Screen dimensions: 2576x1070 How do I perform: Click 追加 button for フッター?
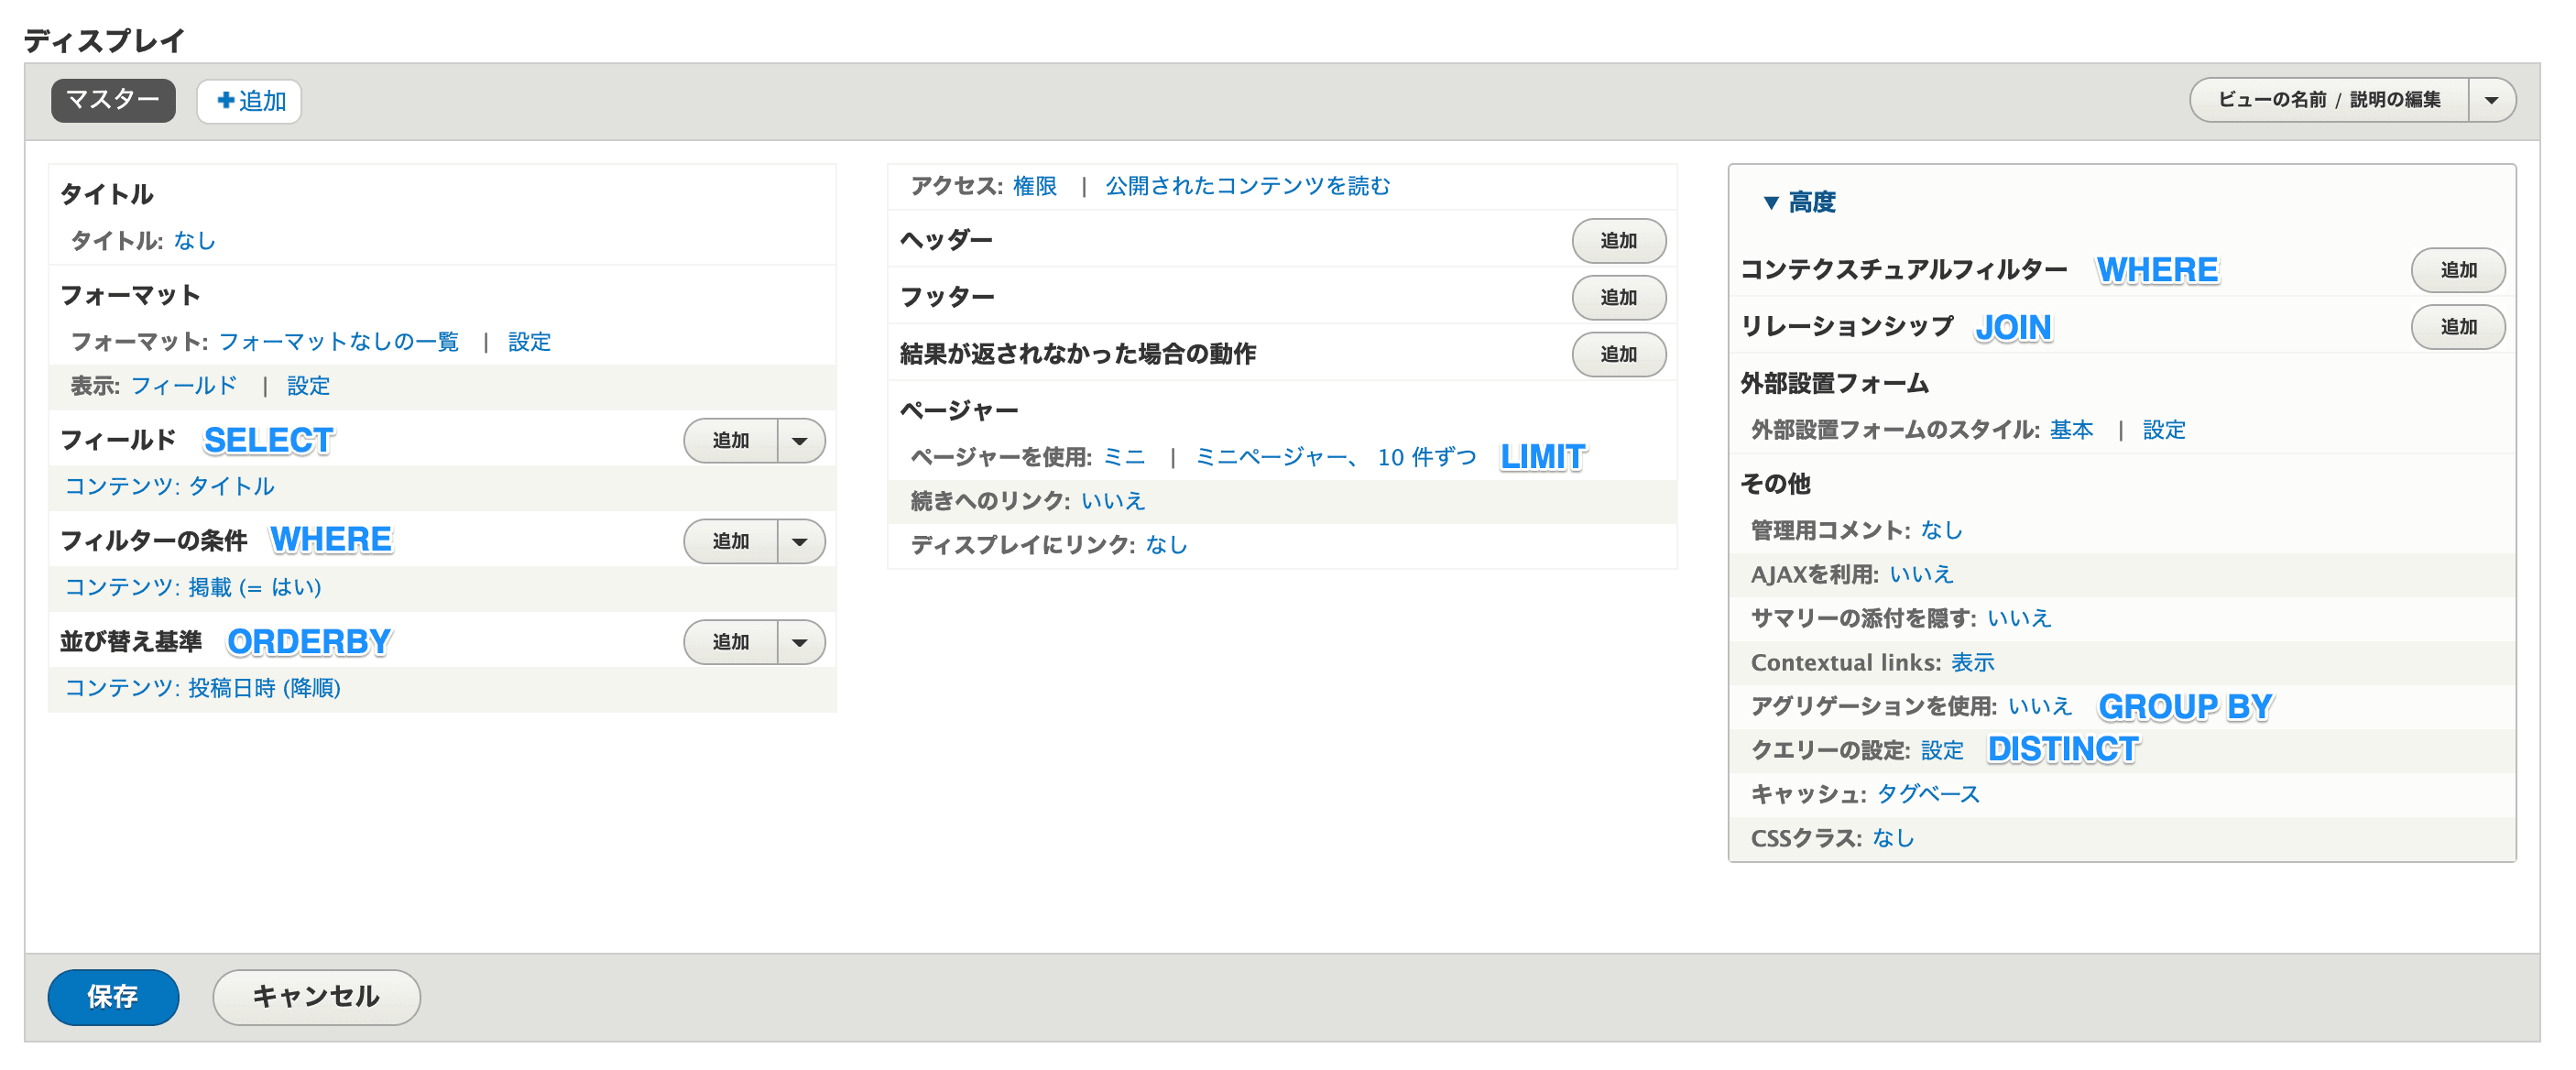[x=1619, y=298]
